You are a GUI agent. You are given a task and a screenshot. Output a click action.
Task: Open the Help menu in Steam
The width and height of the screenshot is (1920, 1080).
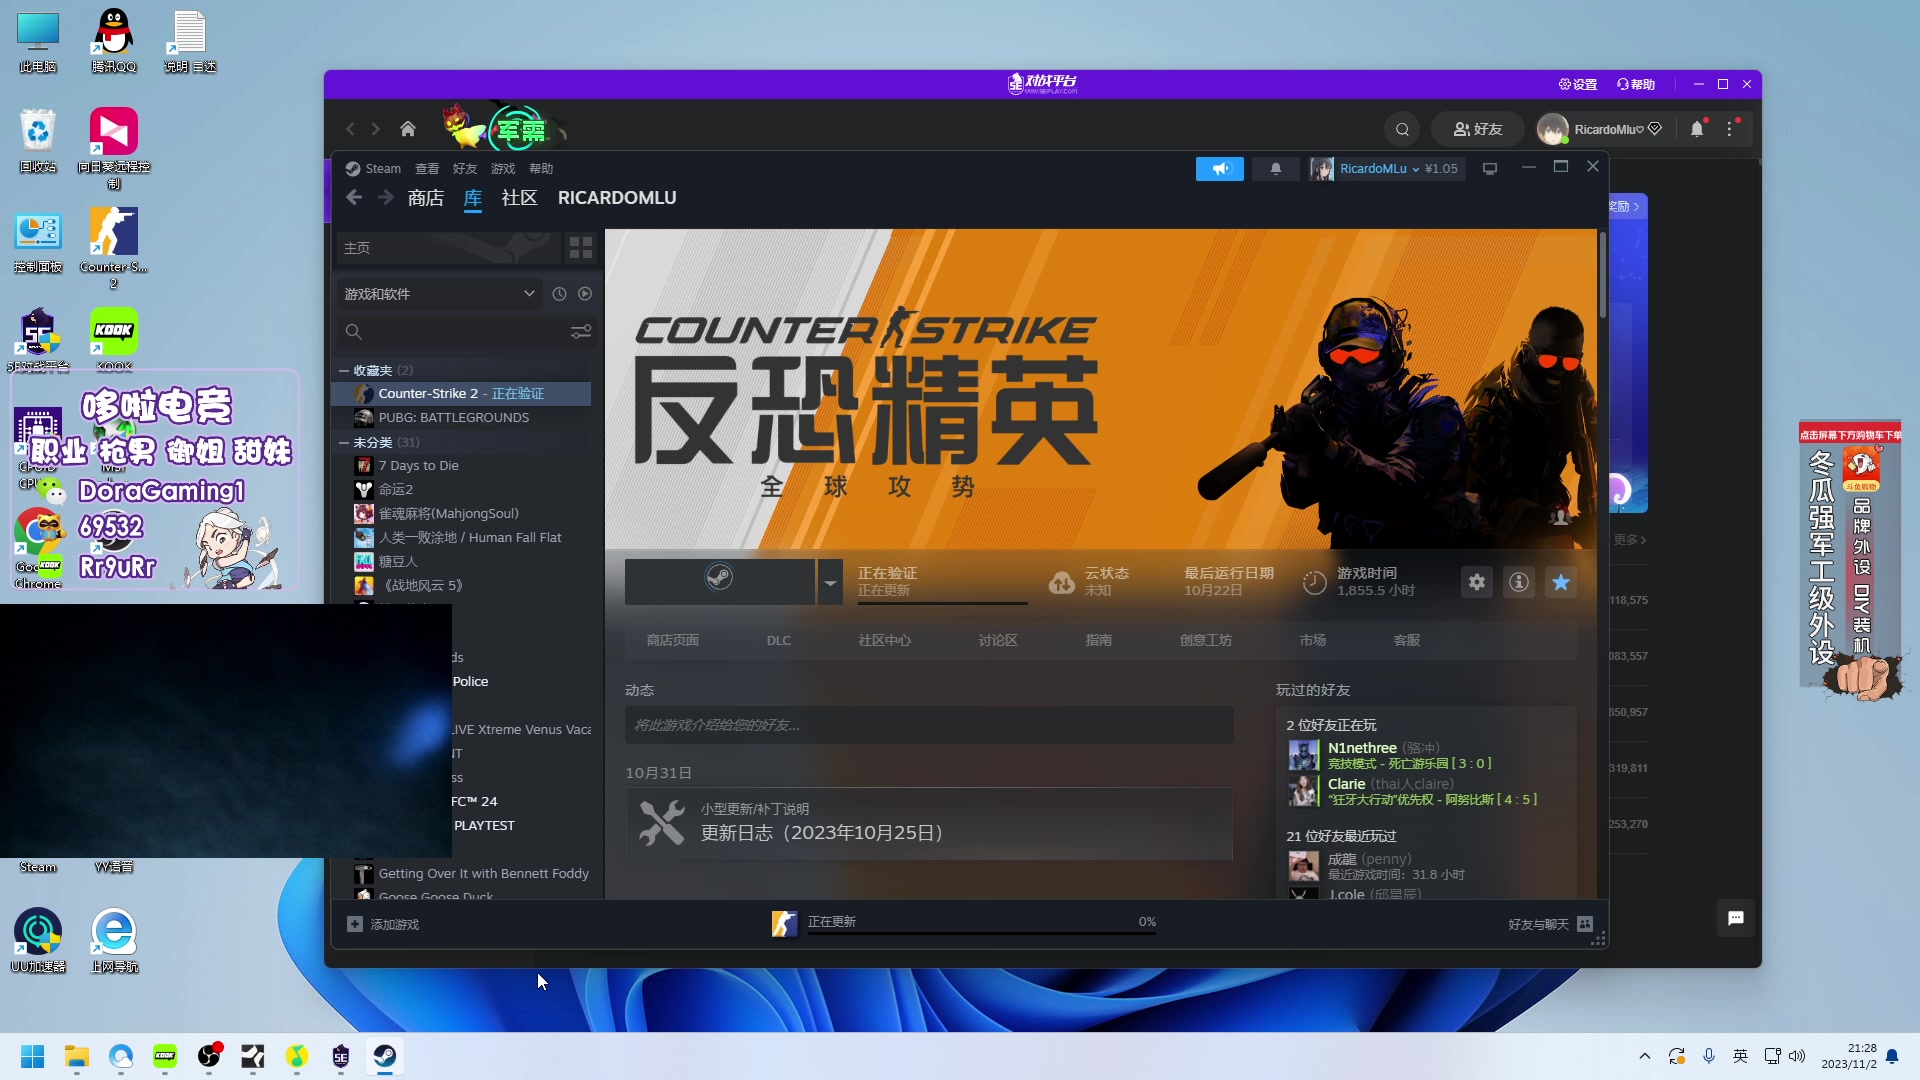tap(541, 169)
